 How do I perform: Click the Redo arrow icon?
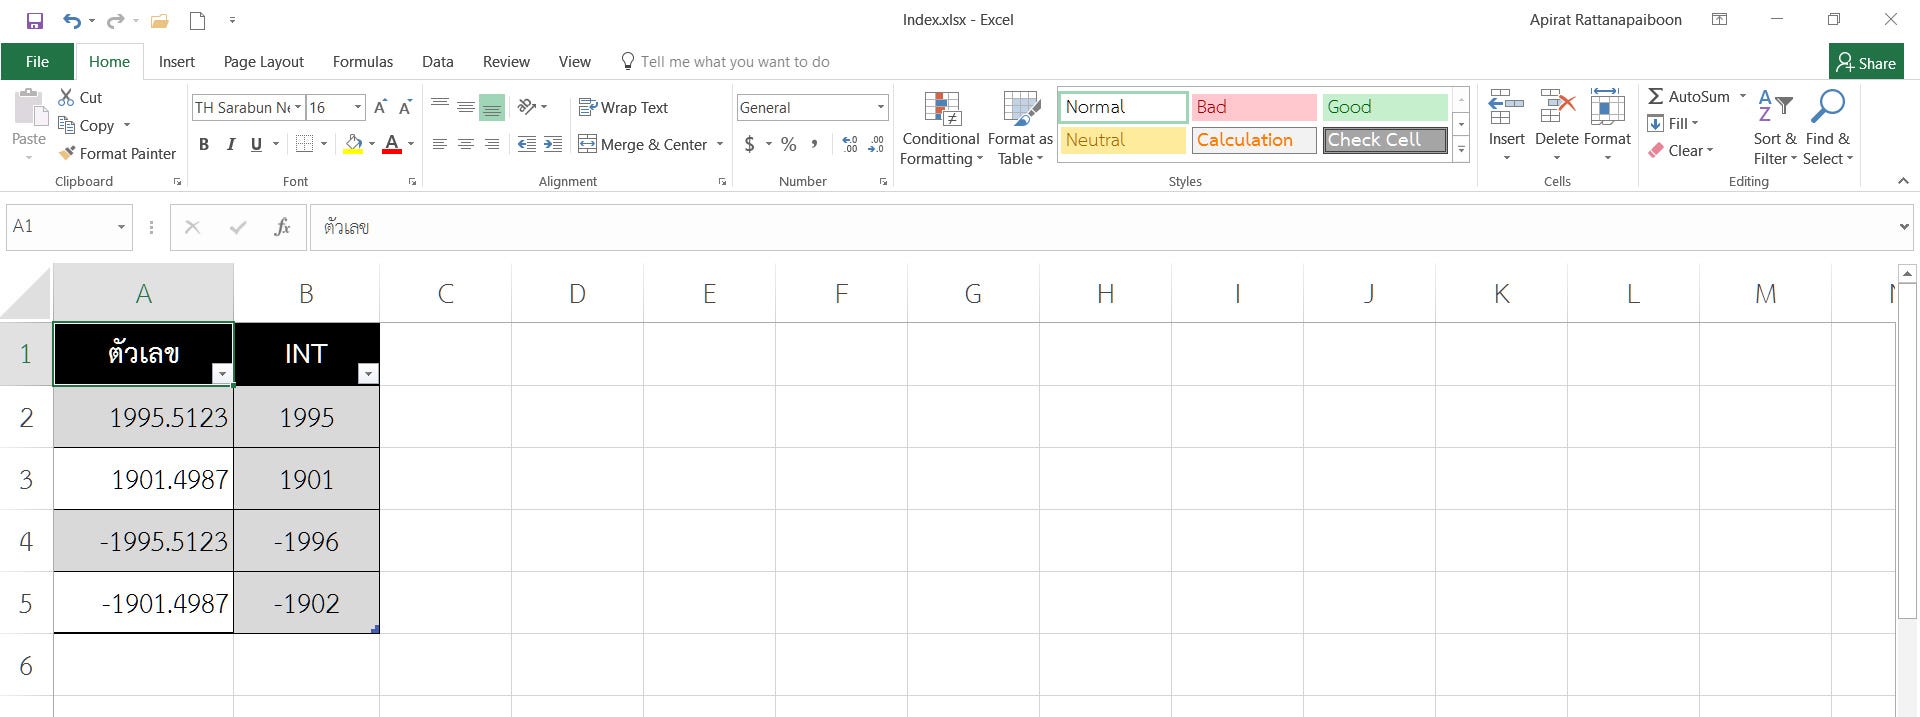coord(115,20)
